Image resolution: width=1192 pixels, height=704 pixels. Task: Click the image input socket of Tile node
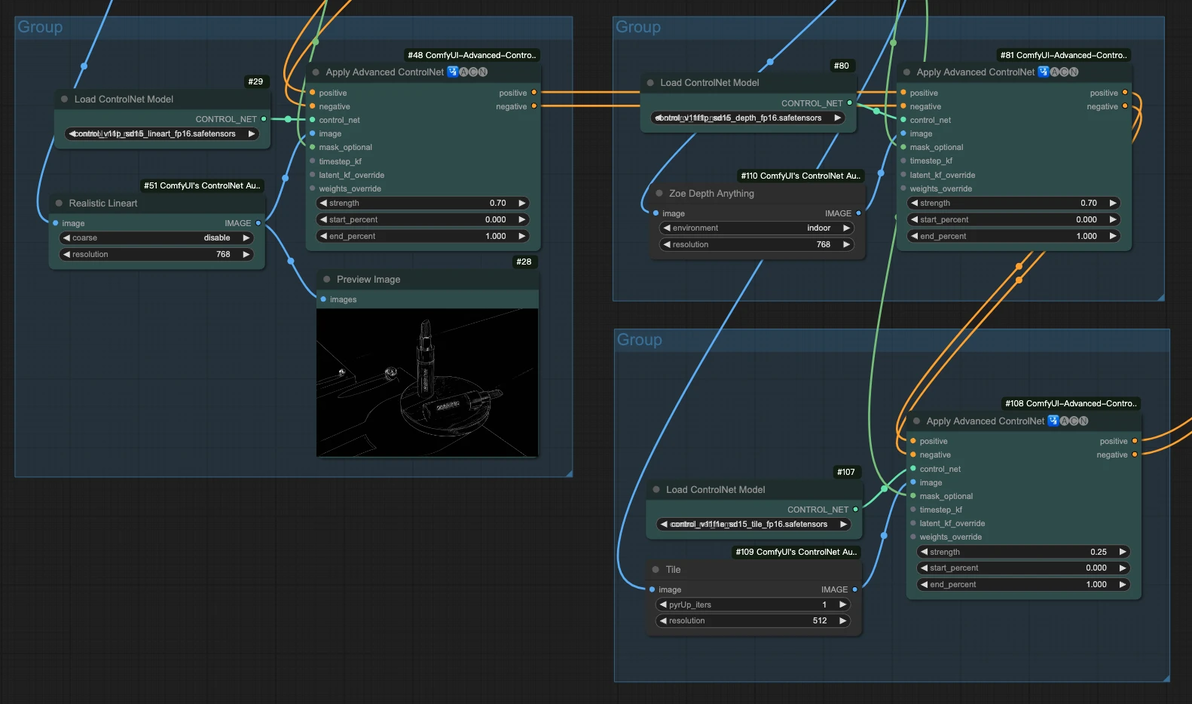[652, 589]
